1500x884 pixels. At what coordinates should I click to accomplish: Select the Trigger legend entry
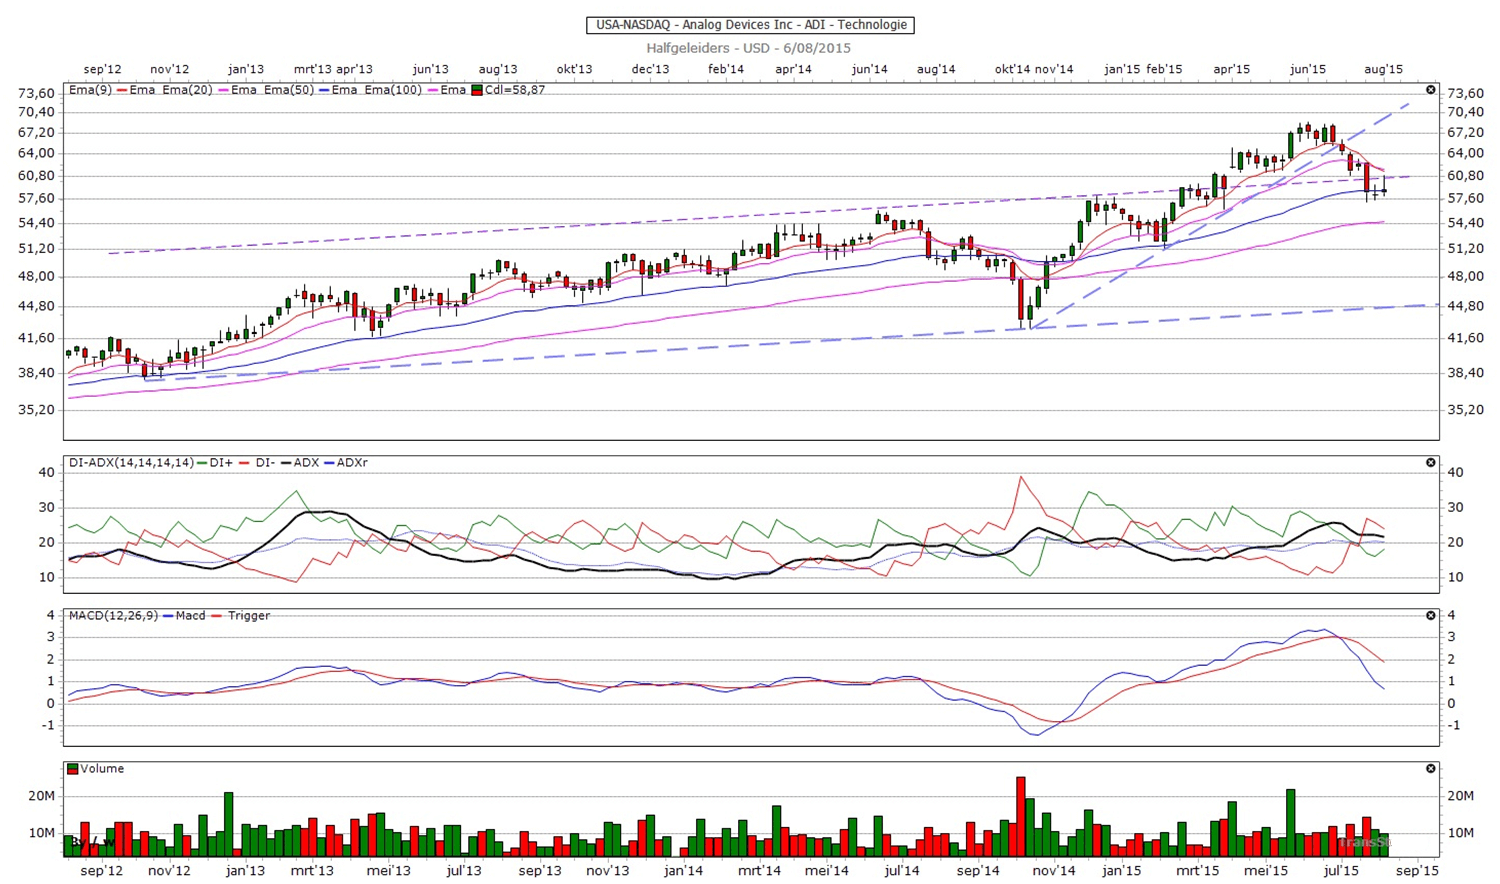[249, 616]
